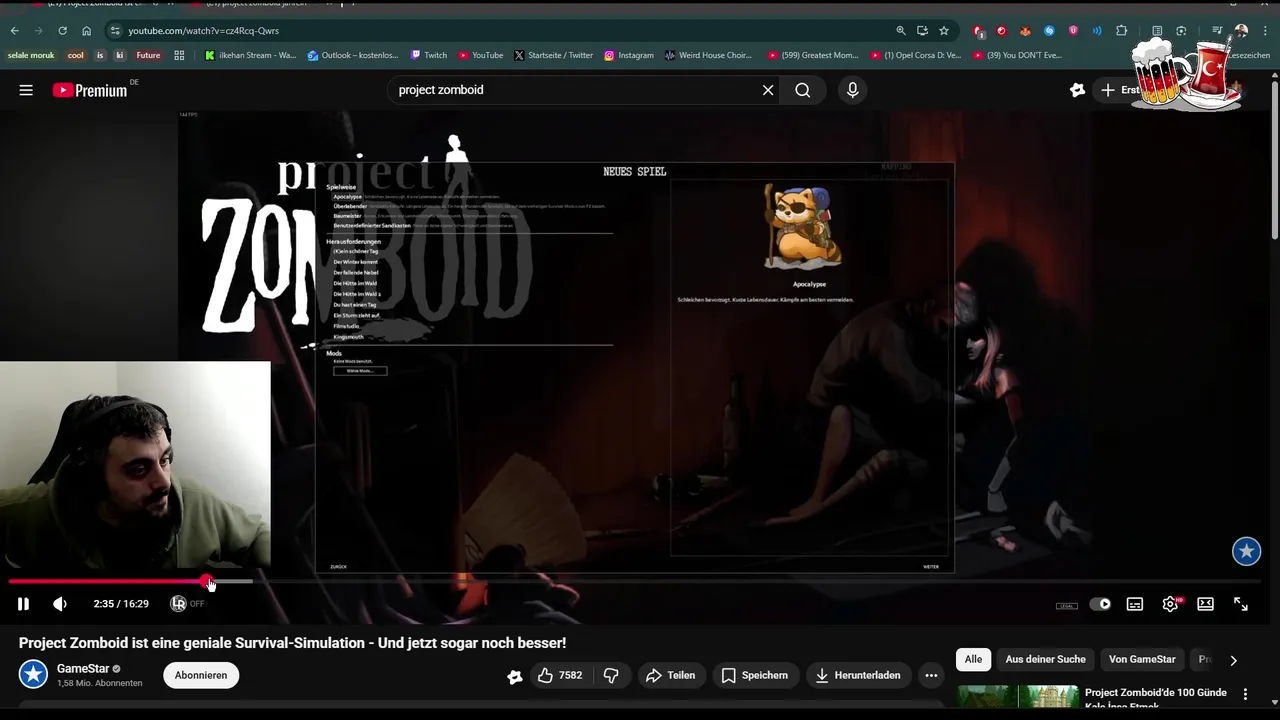
Task: Open the Shazam extension icon
Action: click(1049, 31)
